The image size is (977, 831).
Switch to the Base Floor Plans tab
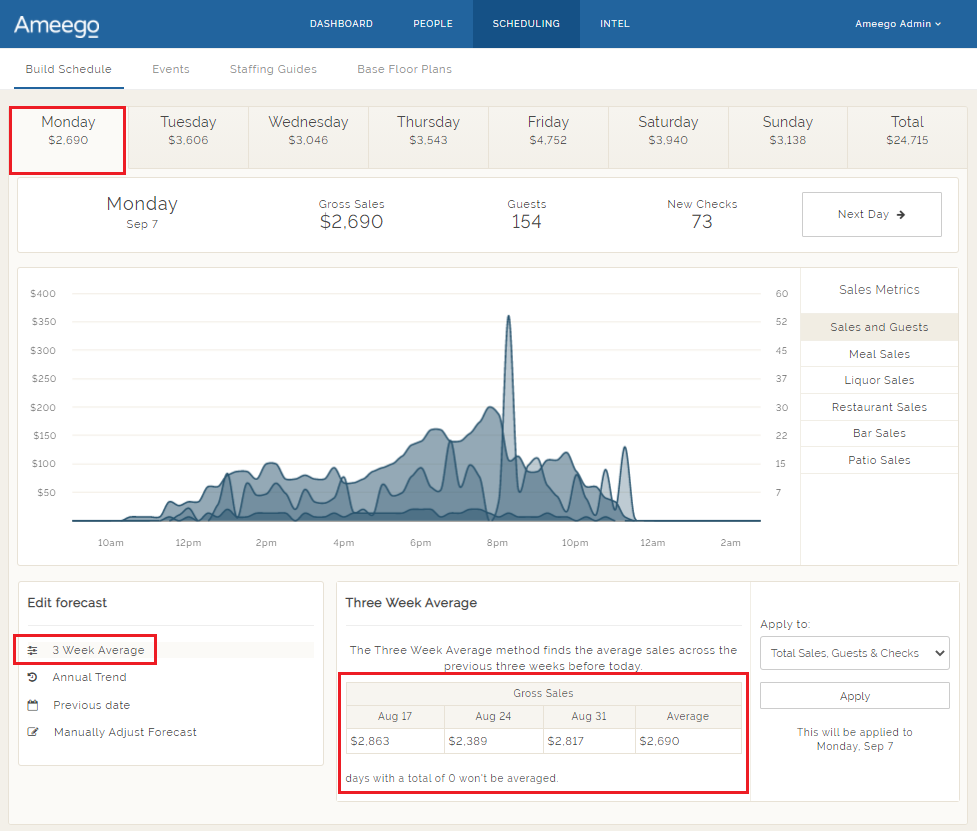[x=404, y=69]
